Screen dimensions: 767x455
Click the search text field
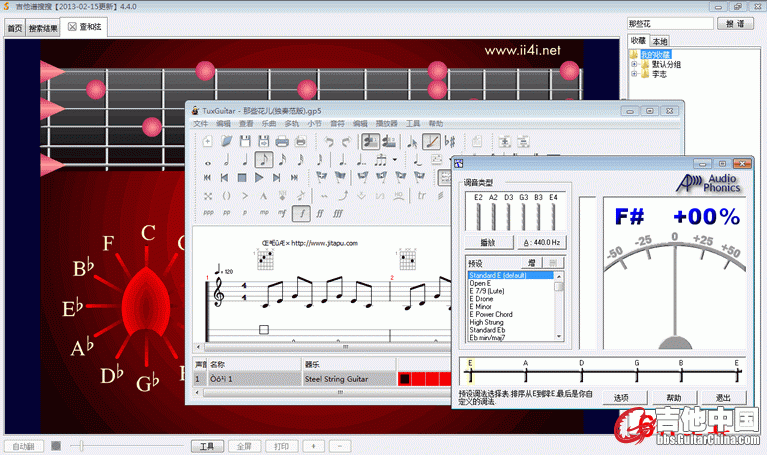(670, 23)
